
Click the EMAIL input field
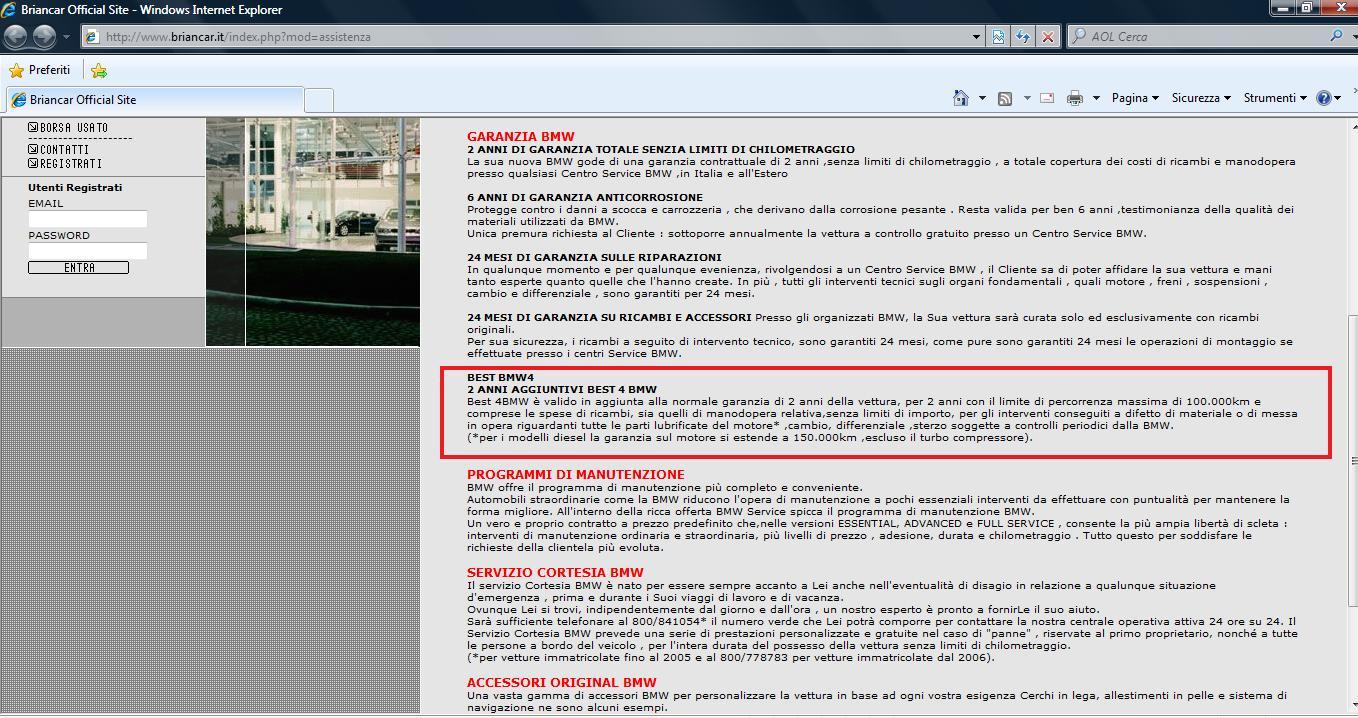pos(87,219)
